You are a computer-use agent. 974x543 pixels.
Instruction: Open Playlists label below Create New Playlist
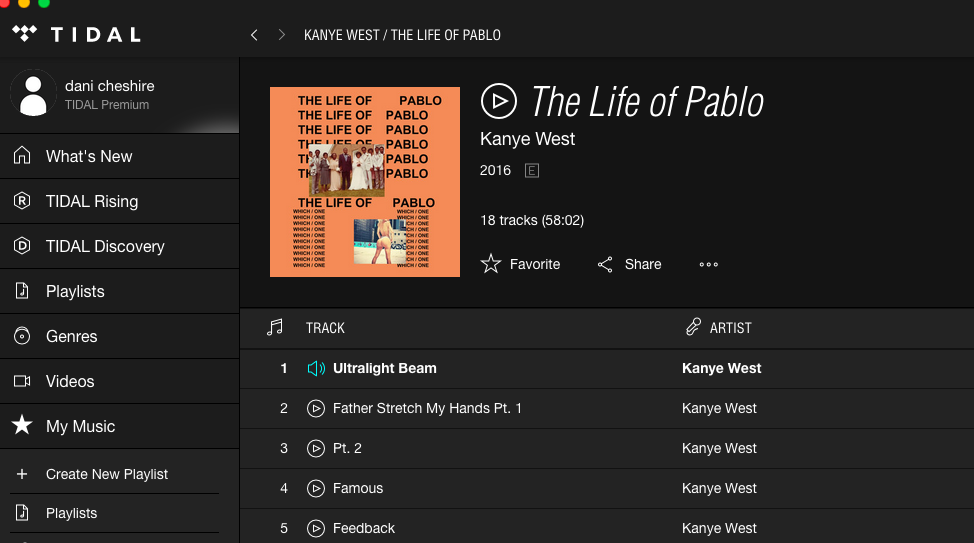point(71,513)
